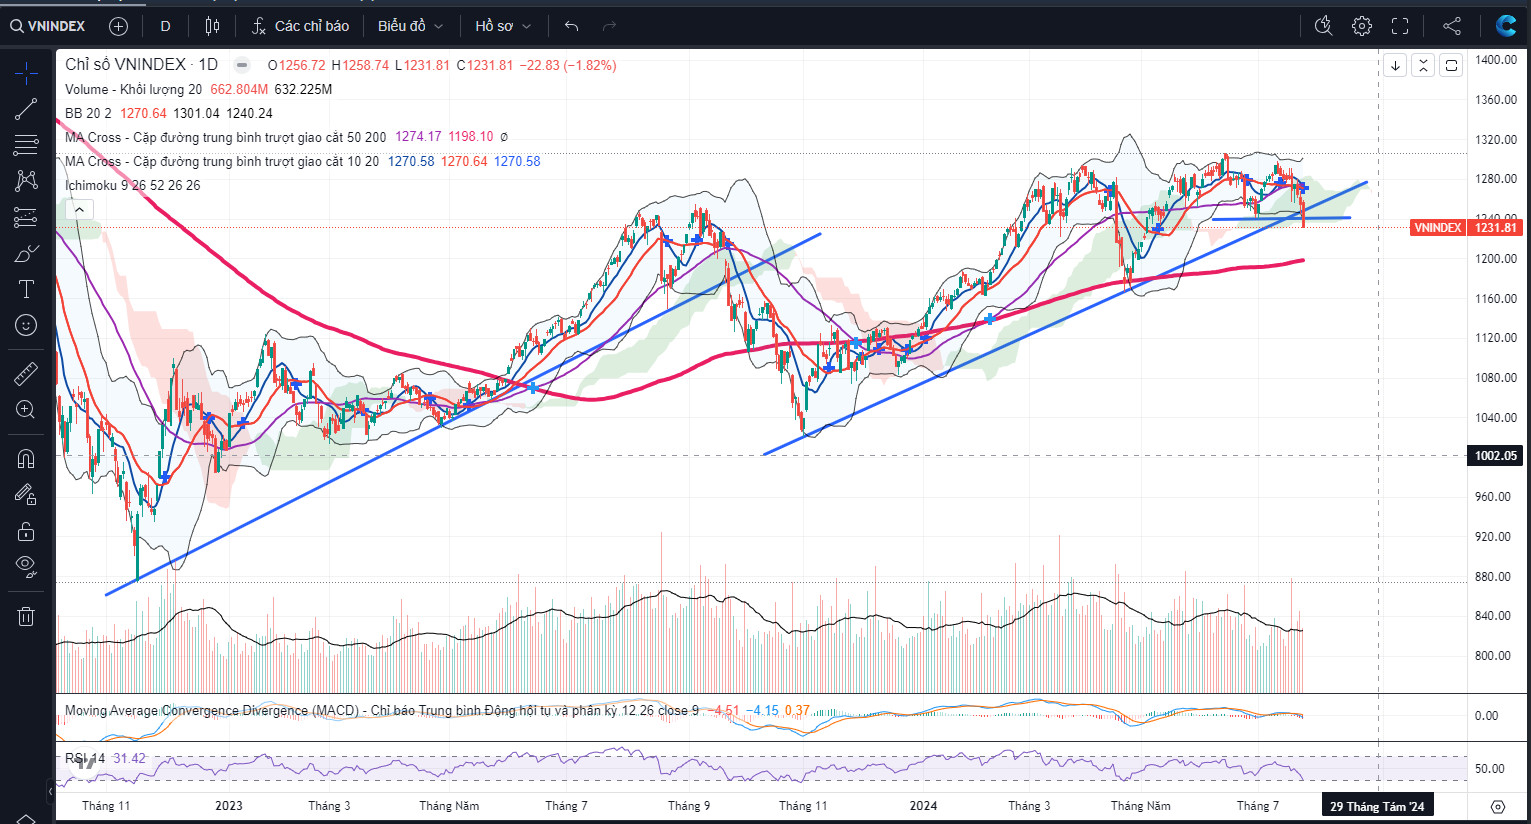Select the MA Cross 50 200 legend
Image resolution: width=1531 pixels, height=824 pixels.
pyautogui.click(x=225, y=137)
